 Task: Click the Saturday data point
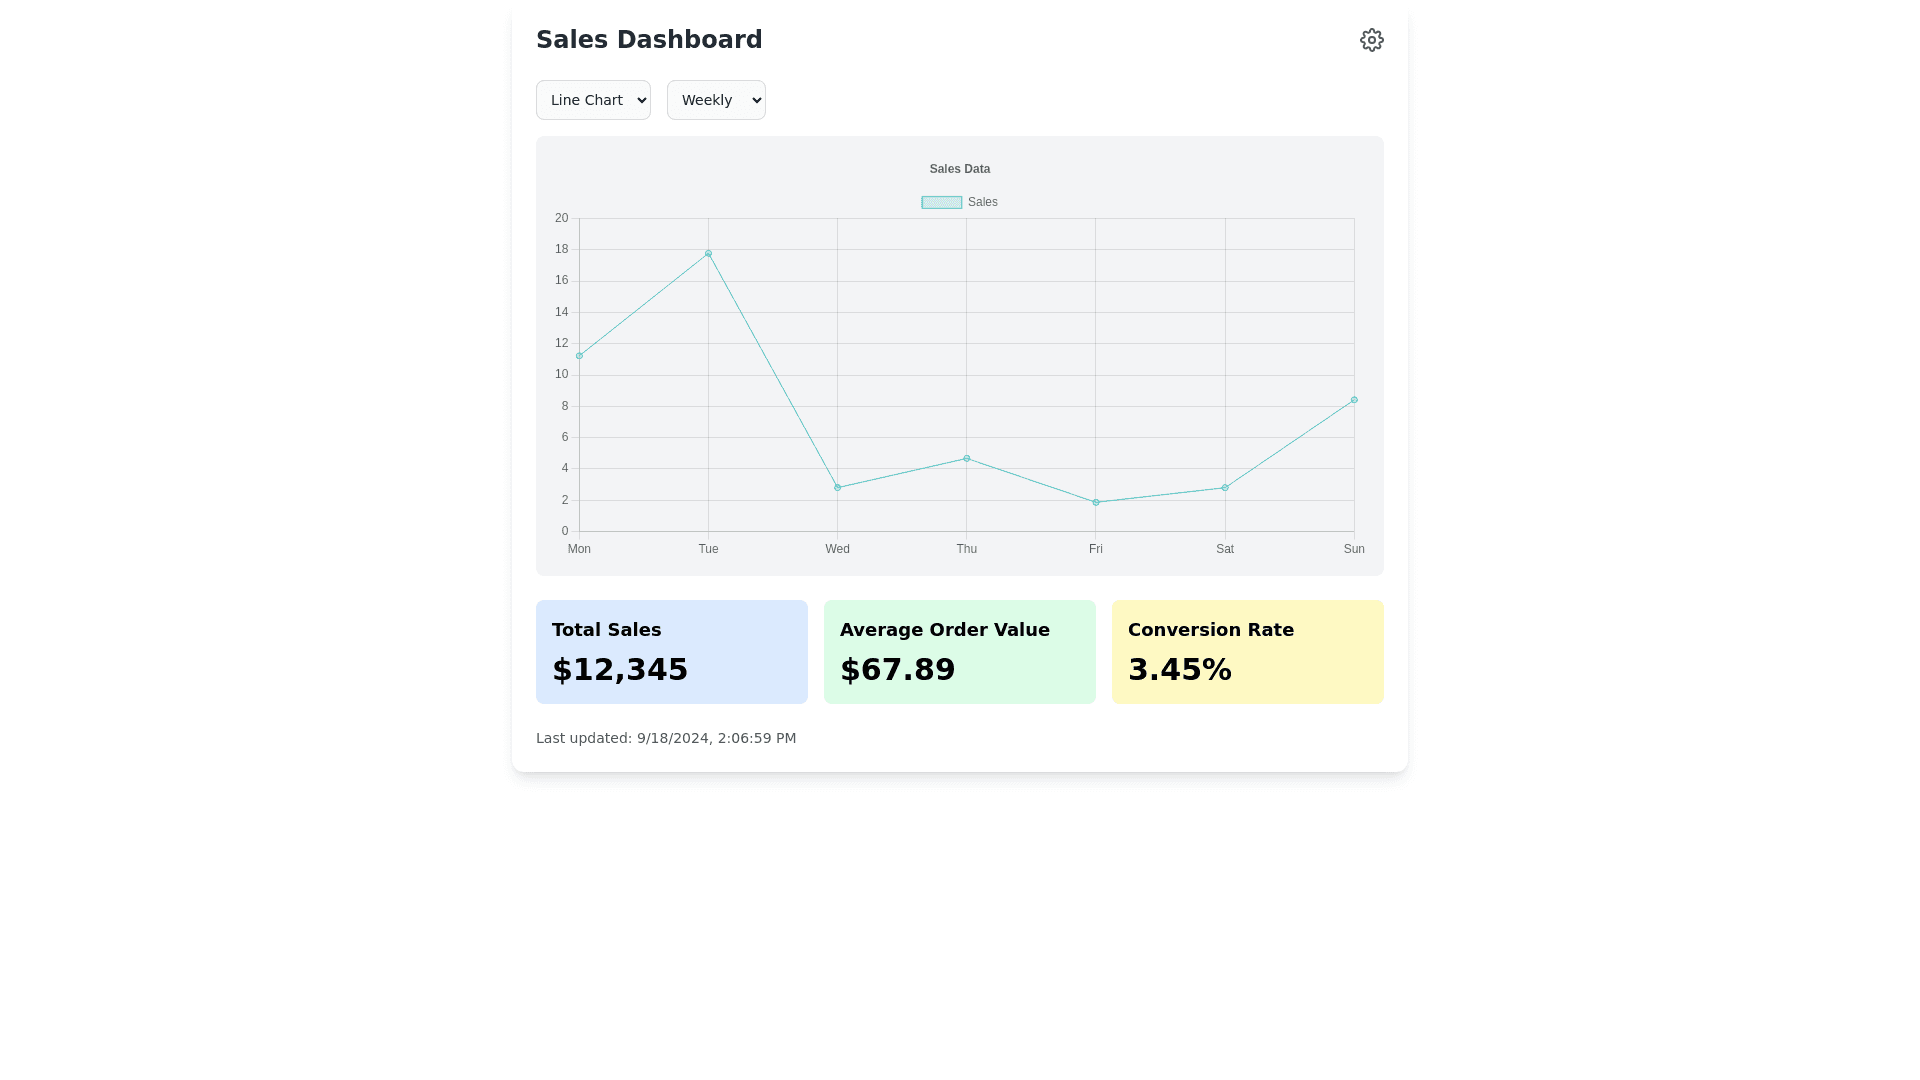[x=1225, y=488]
